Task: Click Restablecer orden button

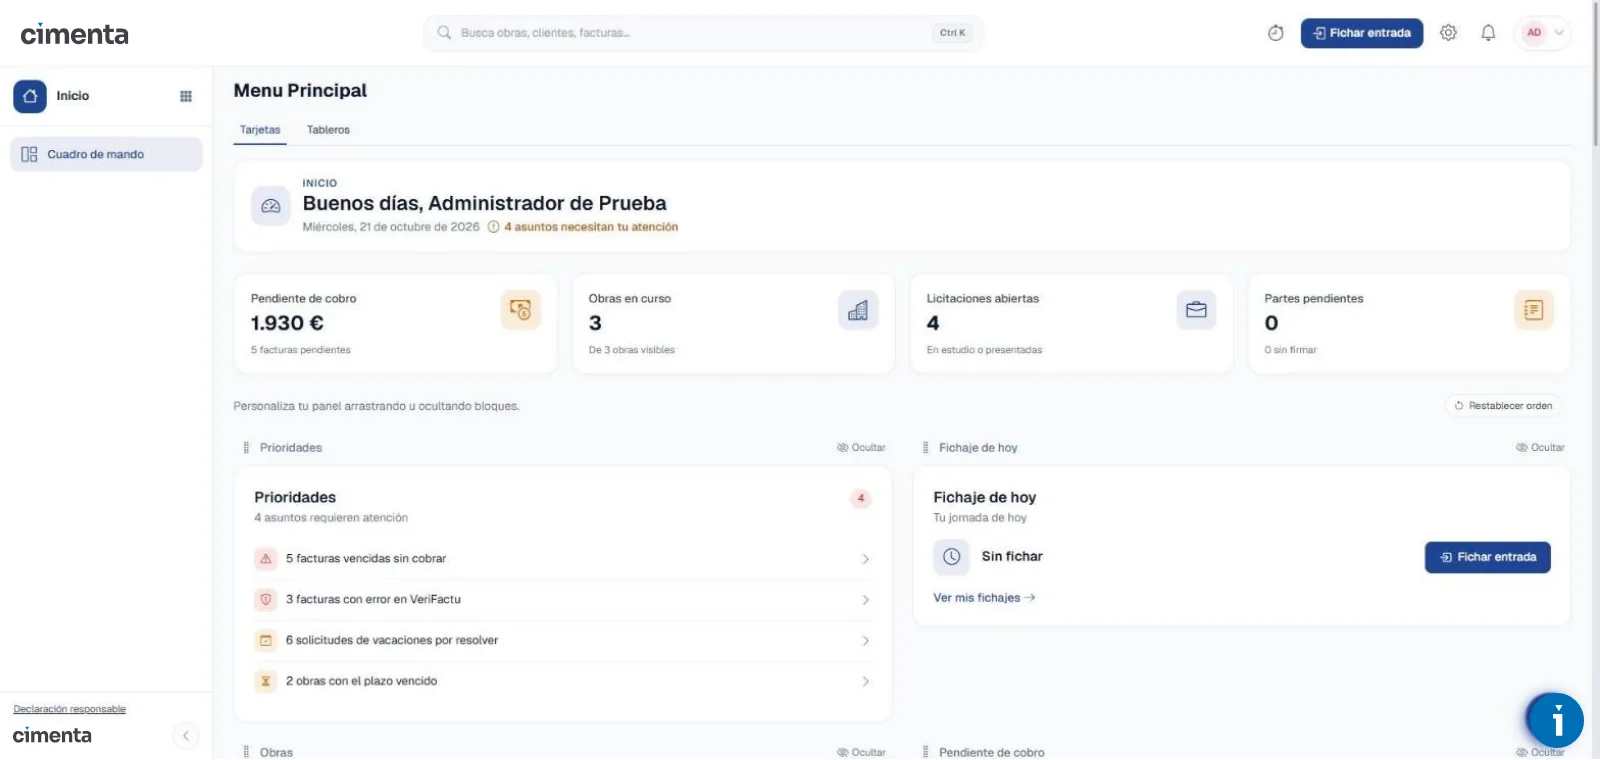Action: pos(1503,406)
